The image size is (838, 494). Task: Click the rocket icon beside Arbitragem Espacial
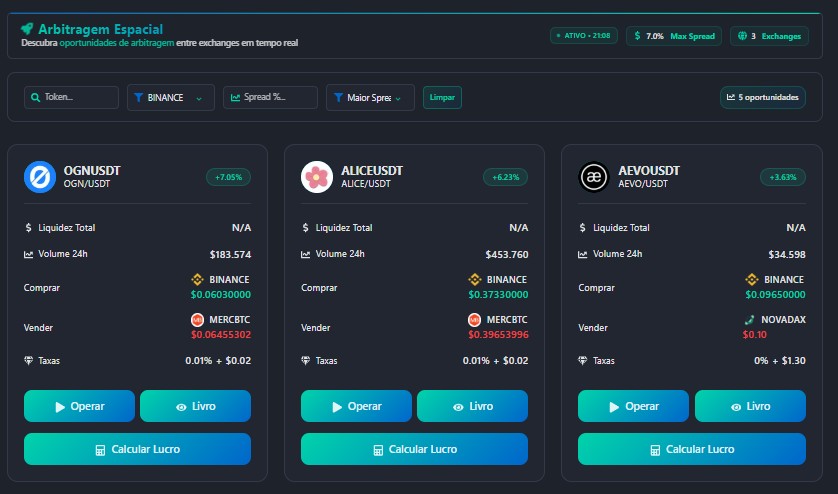(28, 29)
